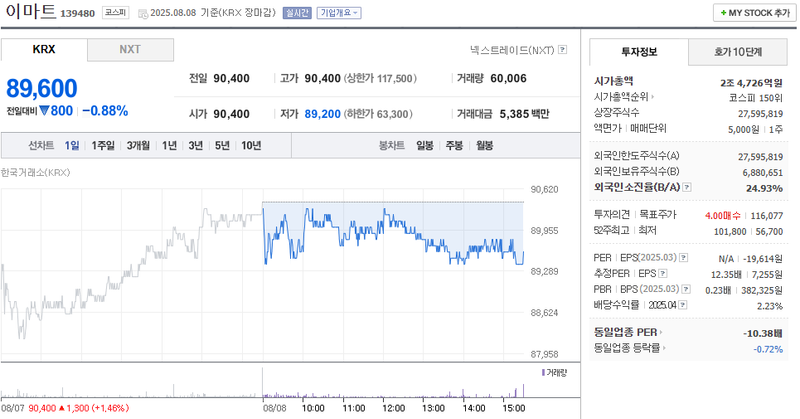The height and width of the screenshot is (419, 800).
Task: Open the 기업개요 dropdown
Action: tap(339, 13)
